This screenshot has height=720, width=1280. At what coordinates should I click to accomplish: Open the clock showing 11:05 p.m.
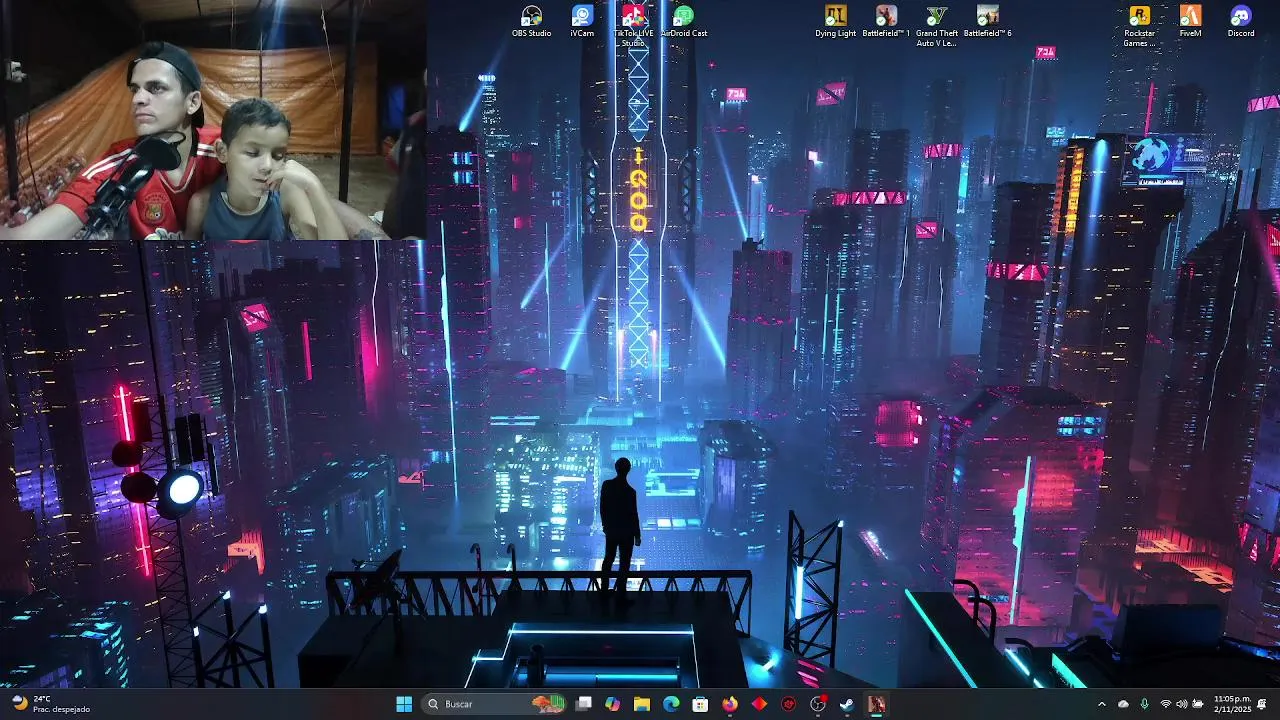tap(1232, 704)
